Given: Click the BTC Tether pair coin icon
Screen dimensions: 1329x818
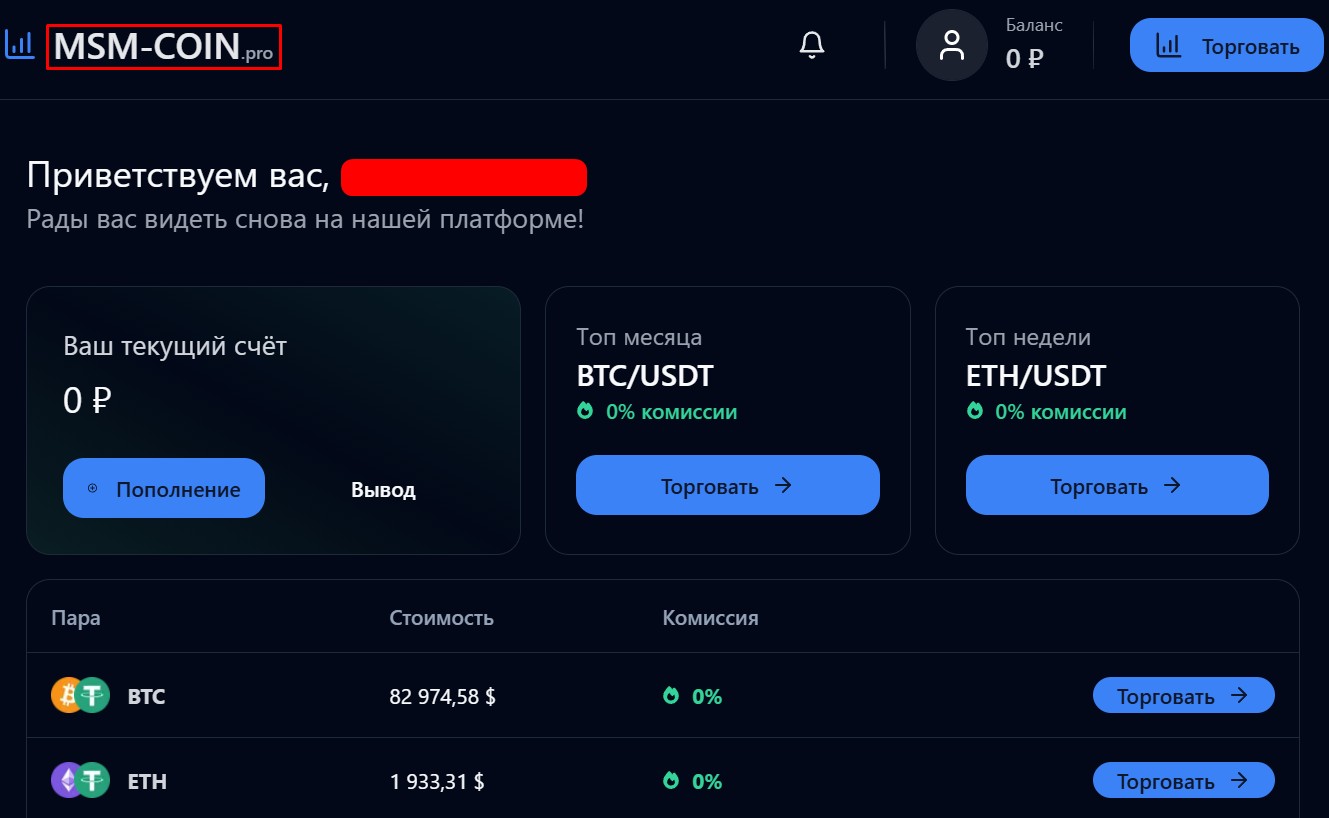Looking at the screenshot, I should pyautogui.click(x=80, y=695).
